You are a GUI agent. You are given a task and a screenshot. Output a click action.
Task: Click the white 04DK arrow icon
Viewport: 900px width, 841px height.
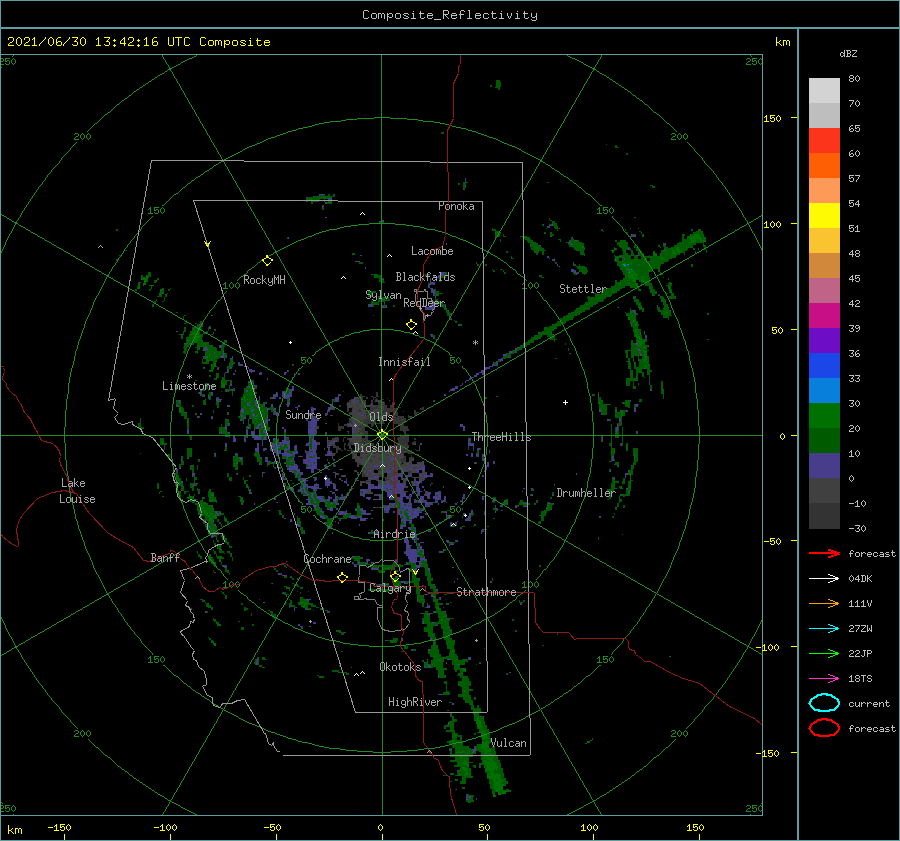click(x=824, y=578)
